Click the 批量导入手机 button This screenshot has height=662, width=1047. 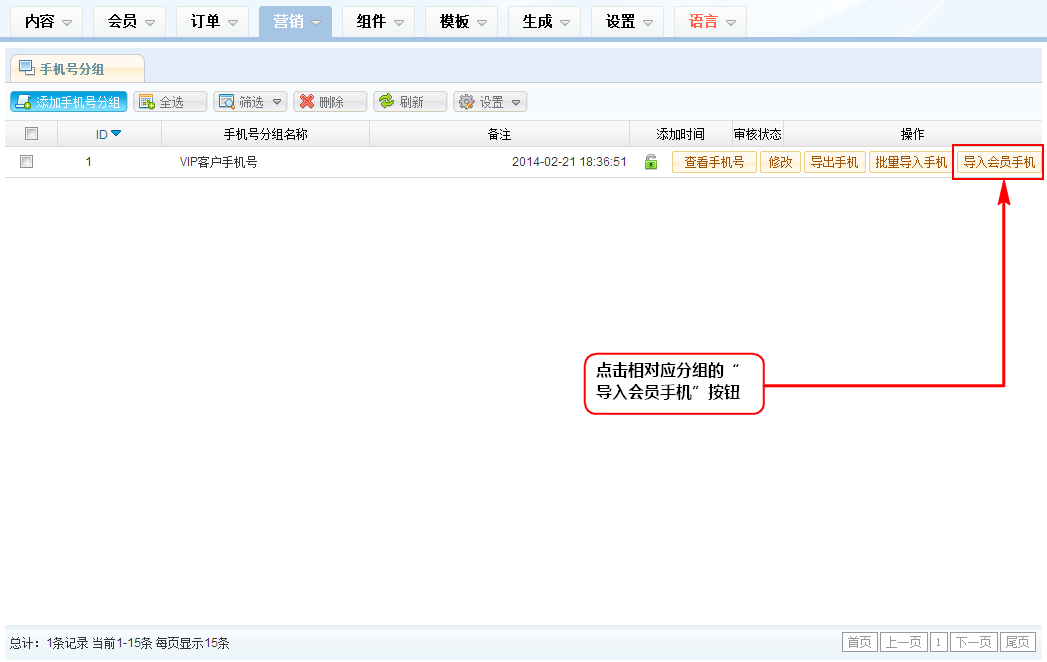pyautogui.click(x=910, y=162)
